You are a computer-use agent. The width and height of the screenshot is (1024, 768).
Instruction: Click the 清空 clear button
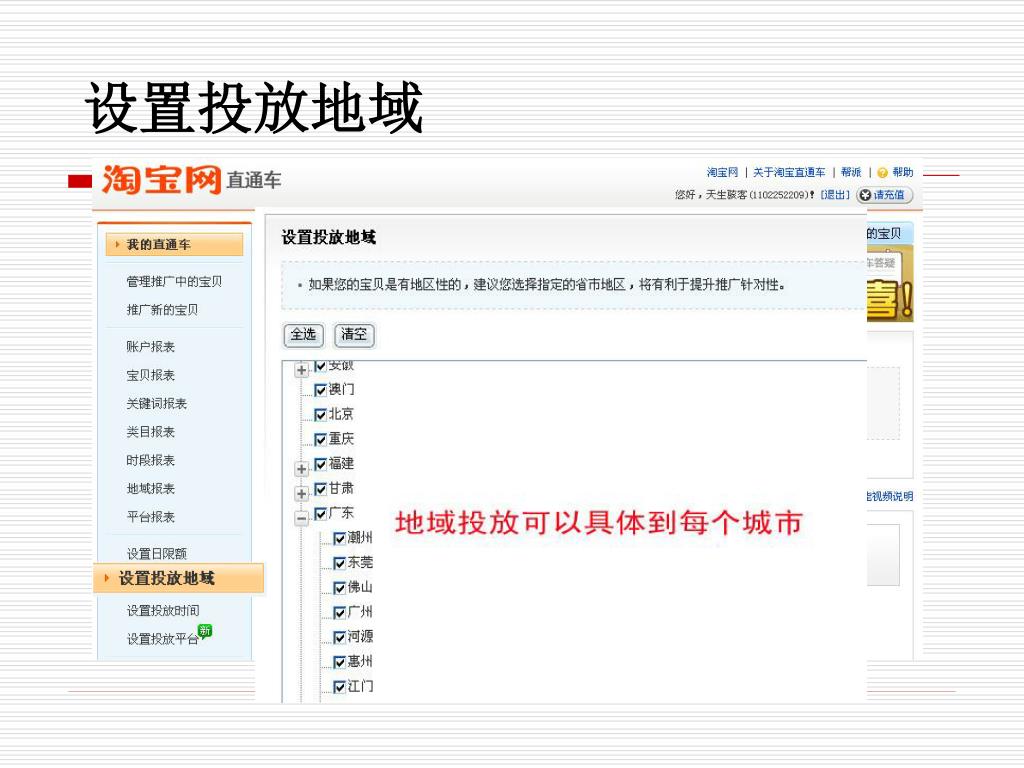[x=354, y=335]
